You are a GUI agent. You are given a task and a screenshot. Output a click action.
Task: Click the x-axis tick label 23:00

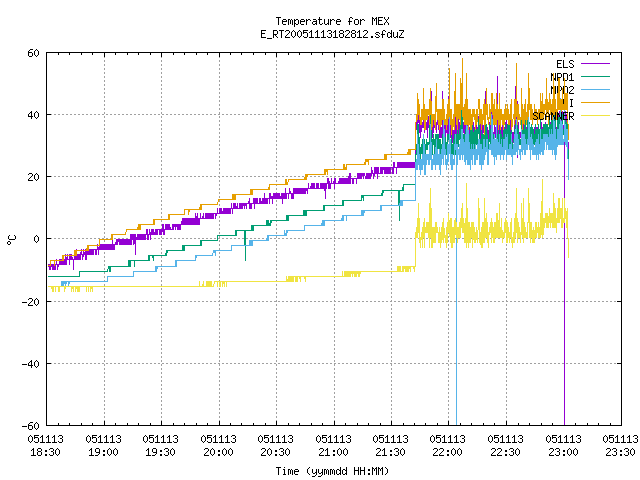[x=564, y=452]
